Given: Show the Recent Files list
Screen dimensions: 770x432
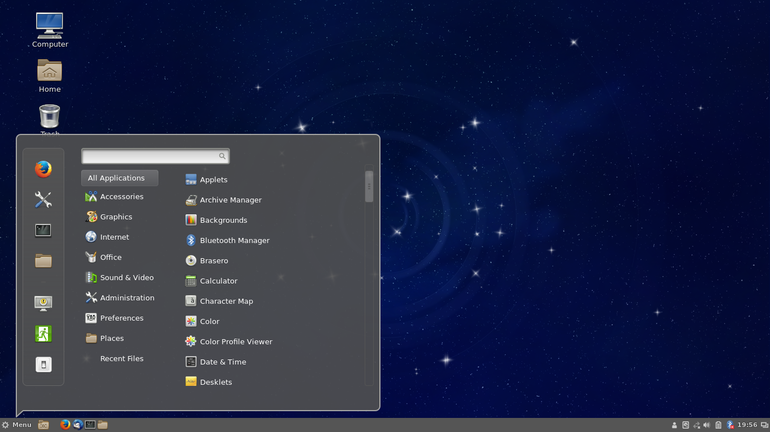Looking at the screenshot, I should click(x=120, y=358).
